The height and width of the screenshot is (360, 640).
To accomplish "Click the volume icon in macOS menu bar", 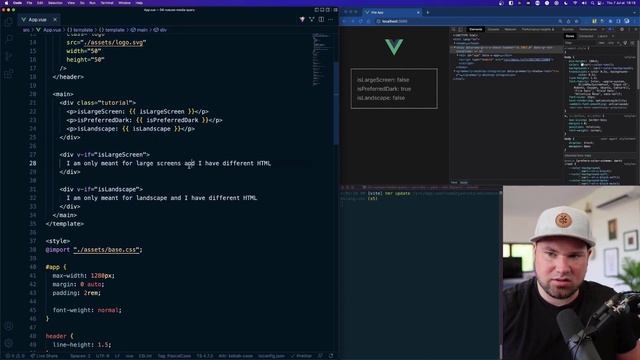I will pyautogui.click(x=584, y=3).
